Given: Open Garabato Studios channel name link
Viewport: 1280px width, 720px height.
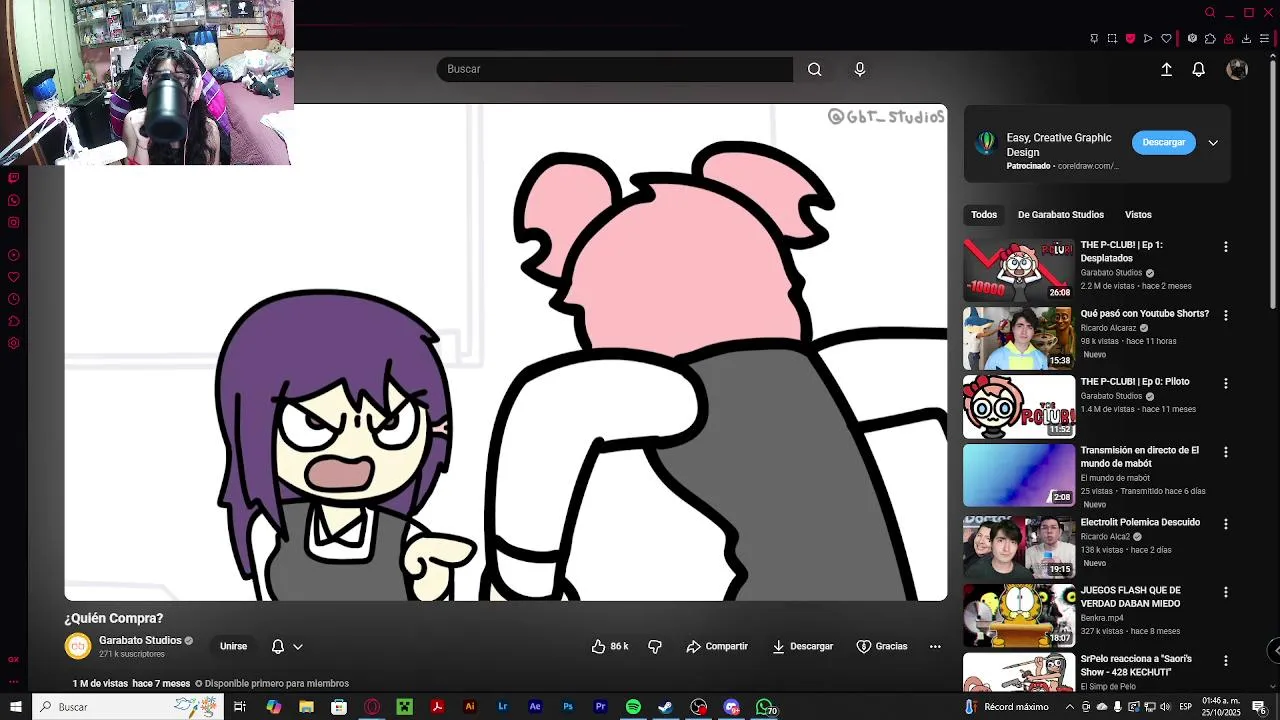Looking at the screenshot, I should 140,640.
